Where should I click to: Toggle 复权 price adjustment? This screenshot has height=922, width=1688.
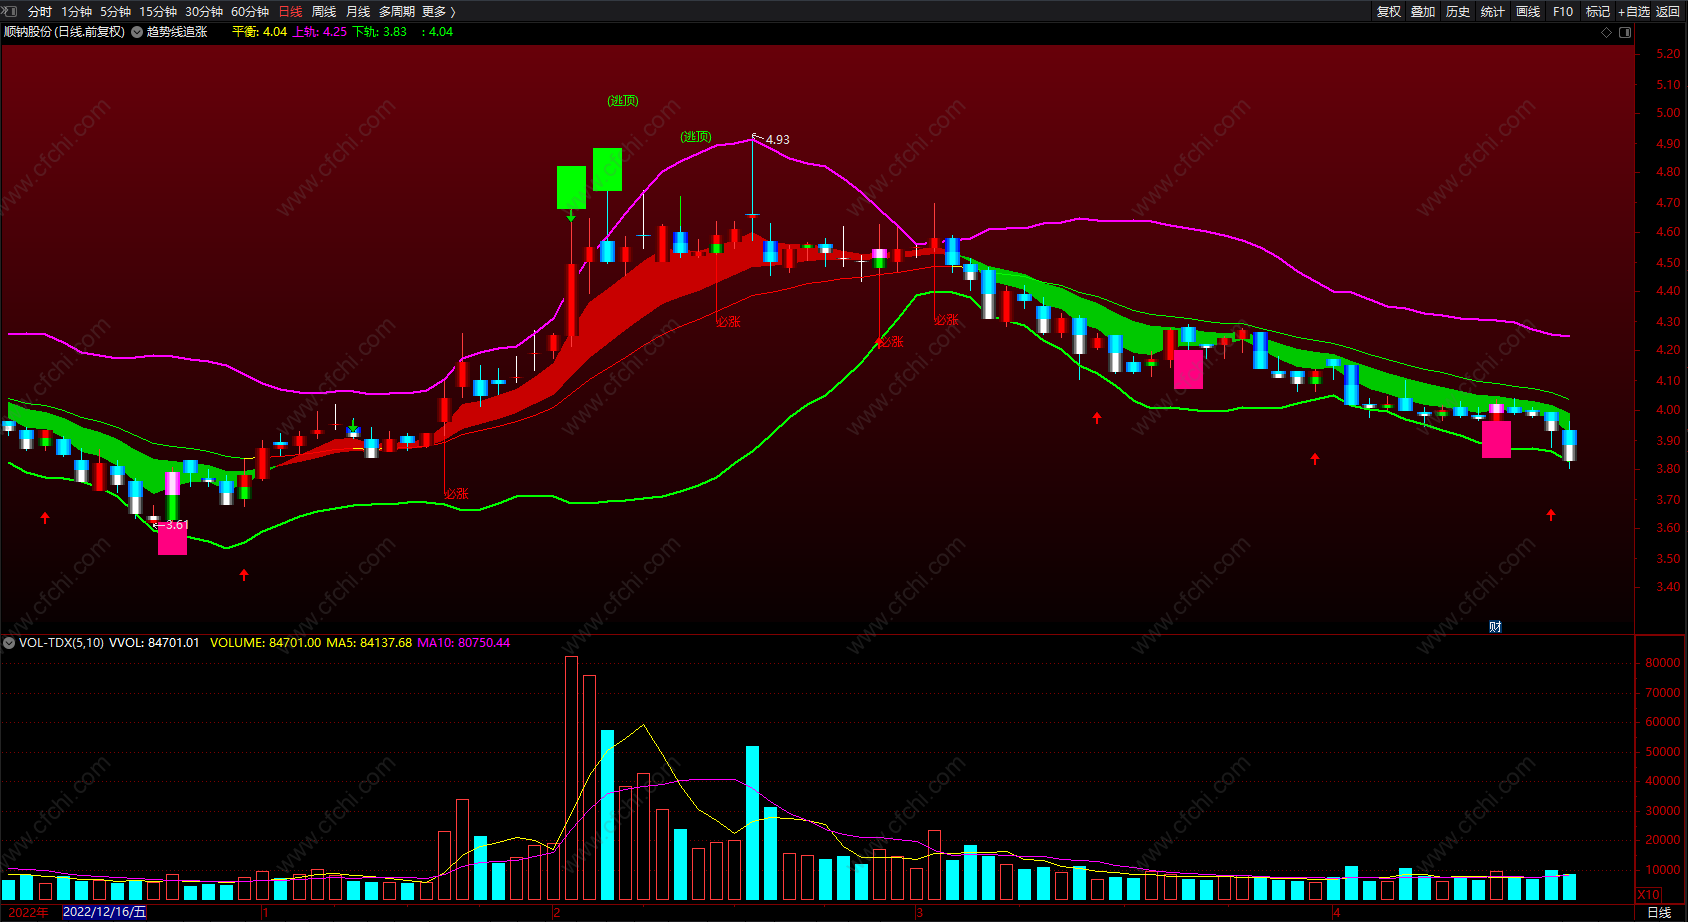1389,11
